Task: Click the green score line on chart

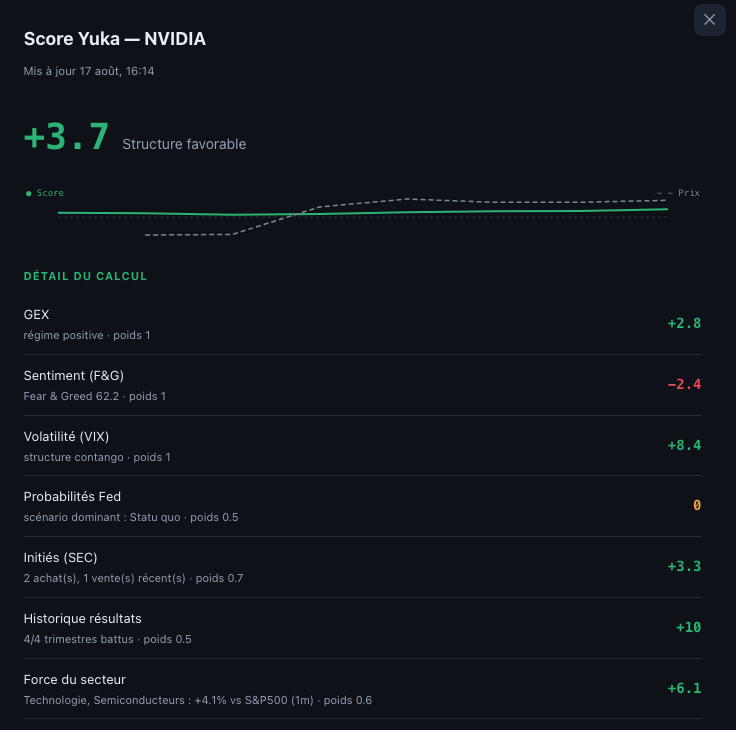Action: (x=362, y=213)
